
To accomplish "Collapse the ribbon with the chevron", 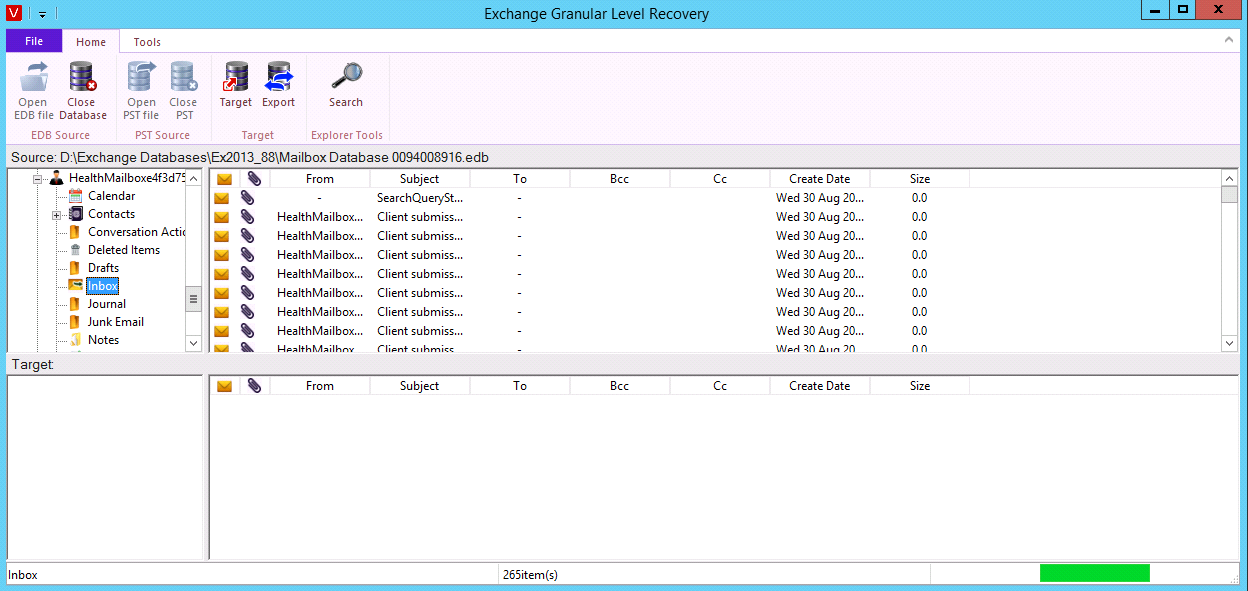I will 1229,40.
